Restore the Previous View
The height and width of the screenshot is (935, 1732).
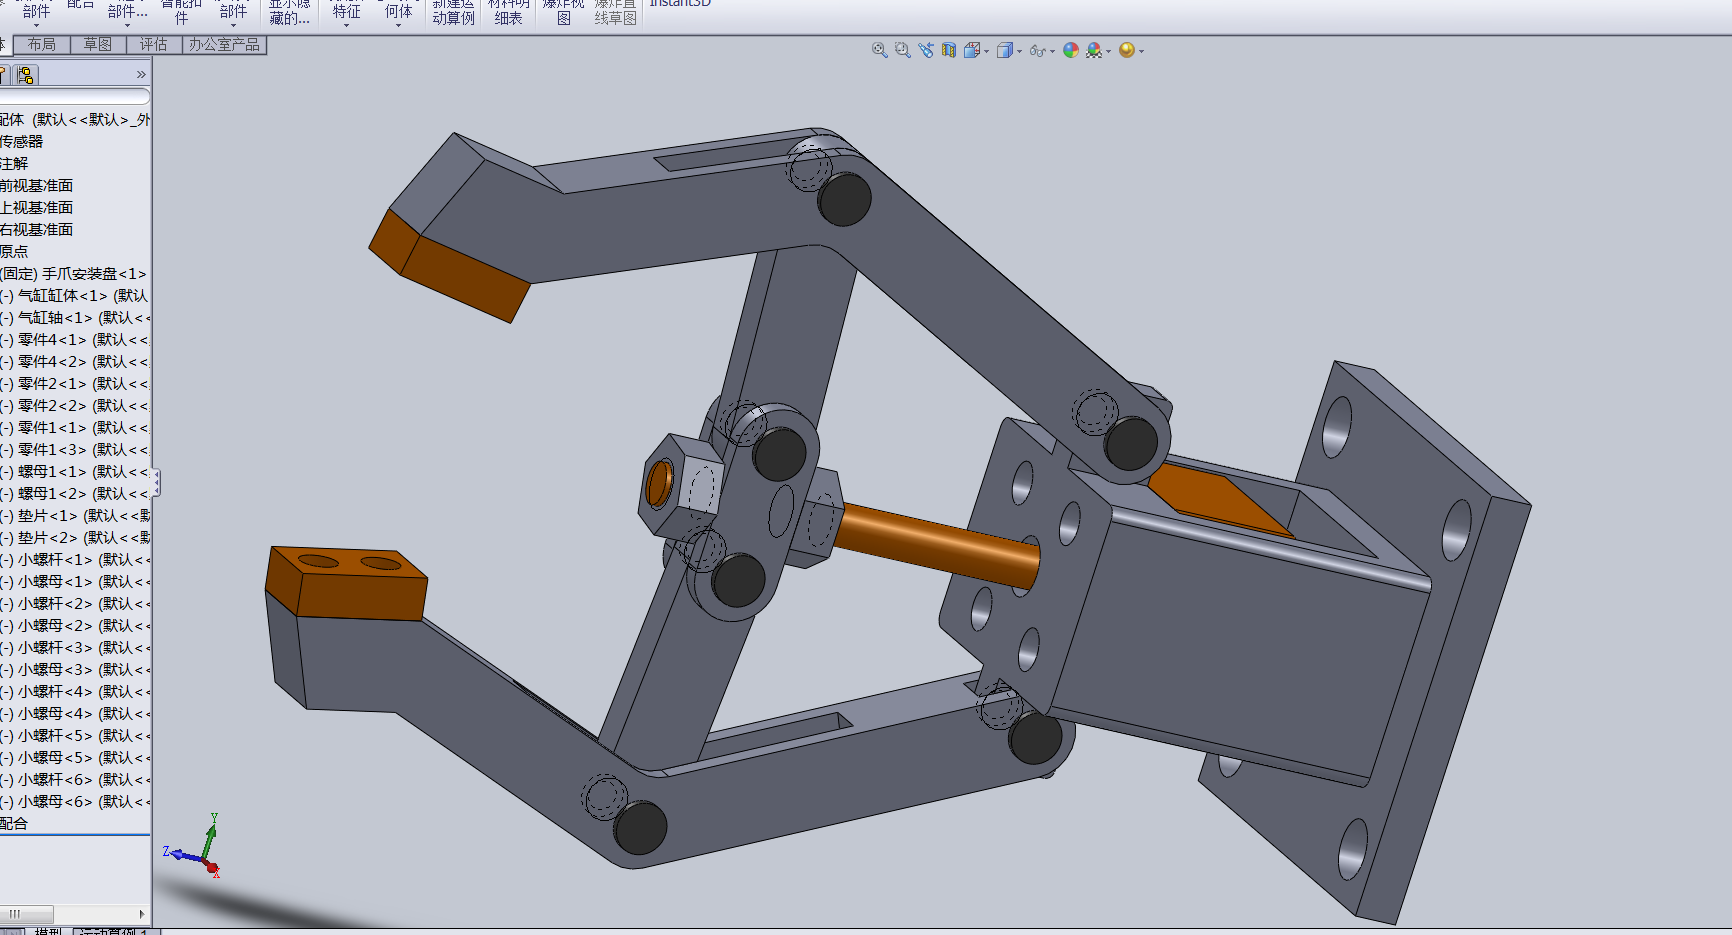(925, 50)
